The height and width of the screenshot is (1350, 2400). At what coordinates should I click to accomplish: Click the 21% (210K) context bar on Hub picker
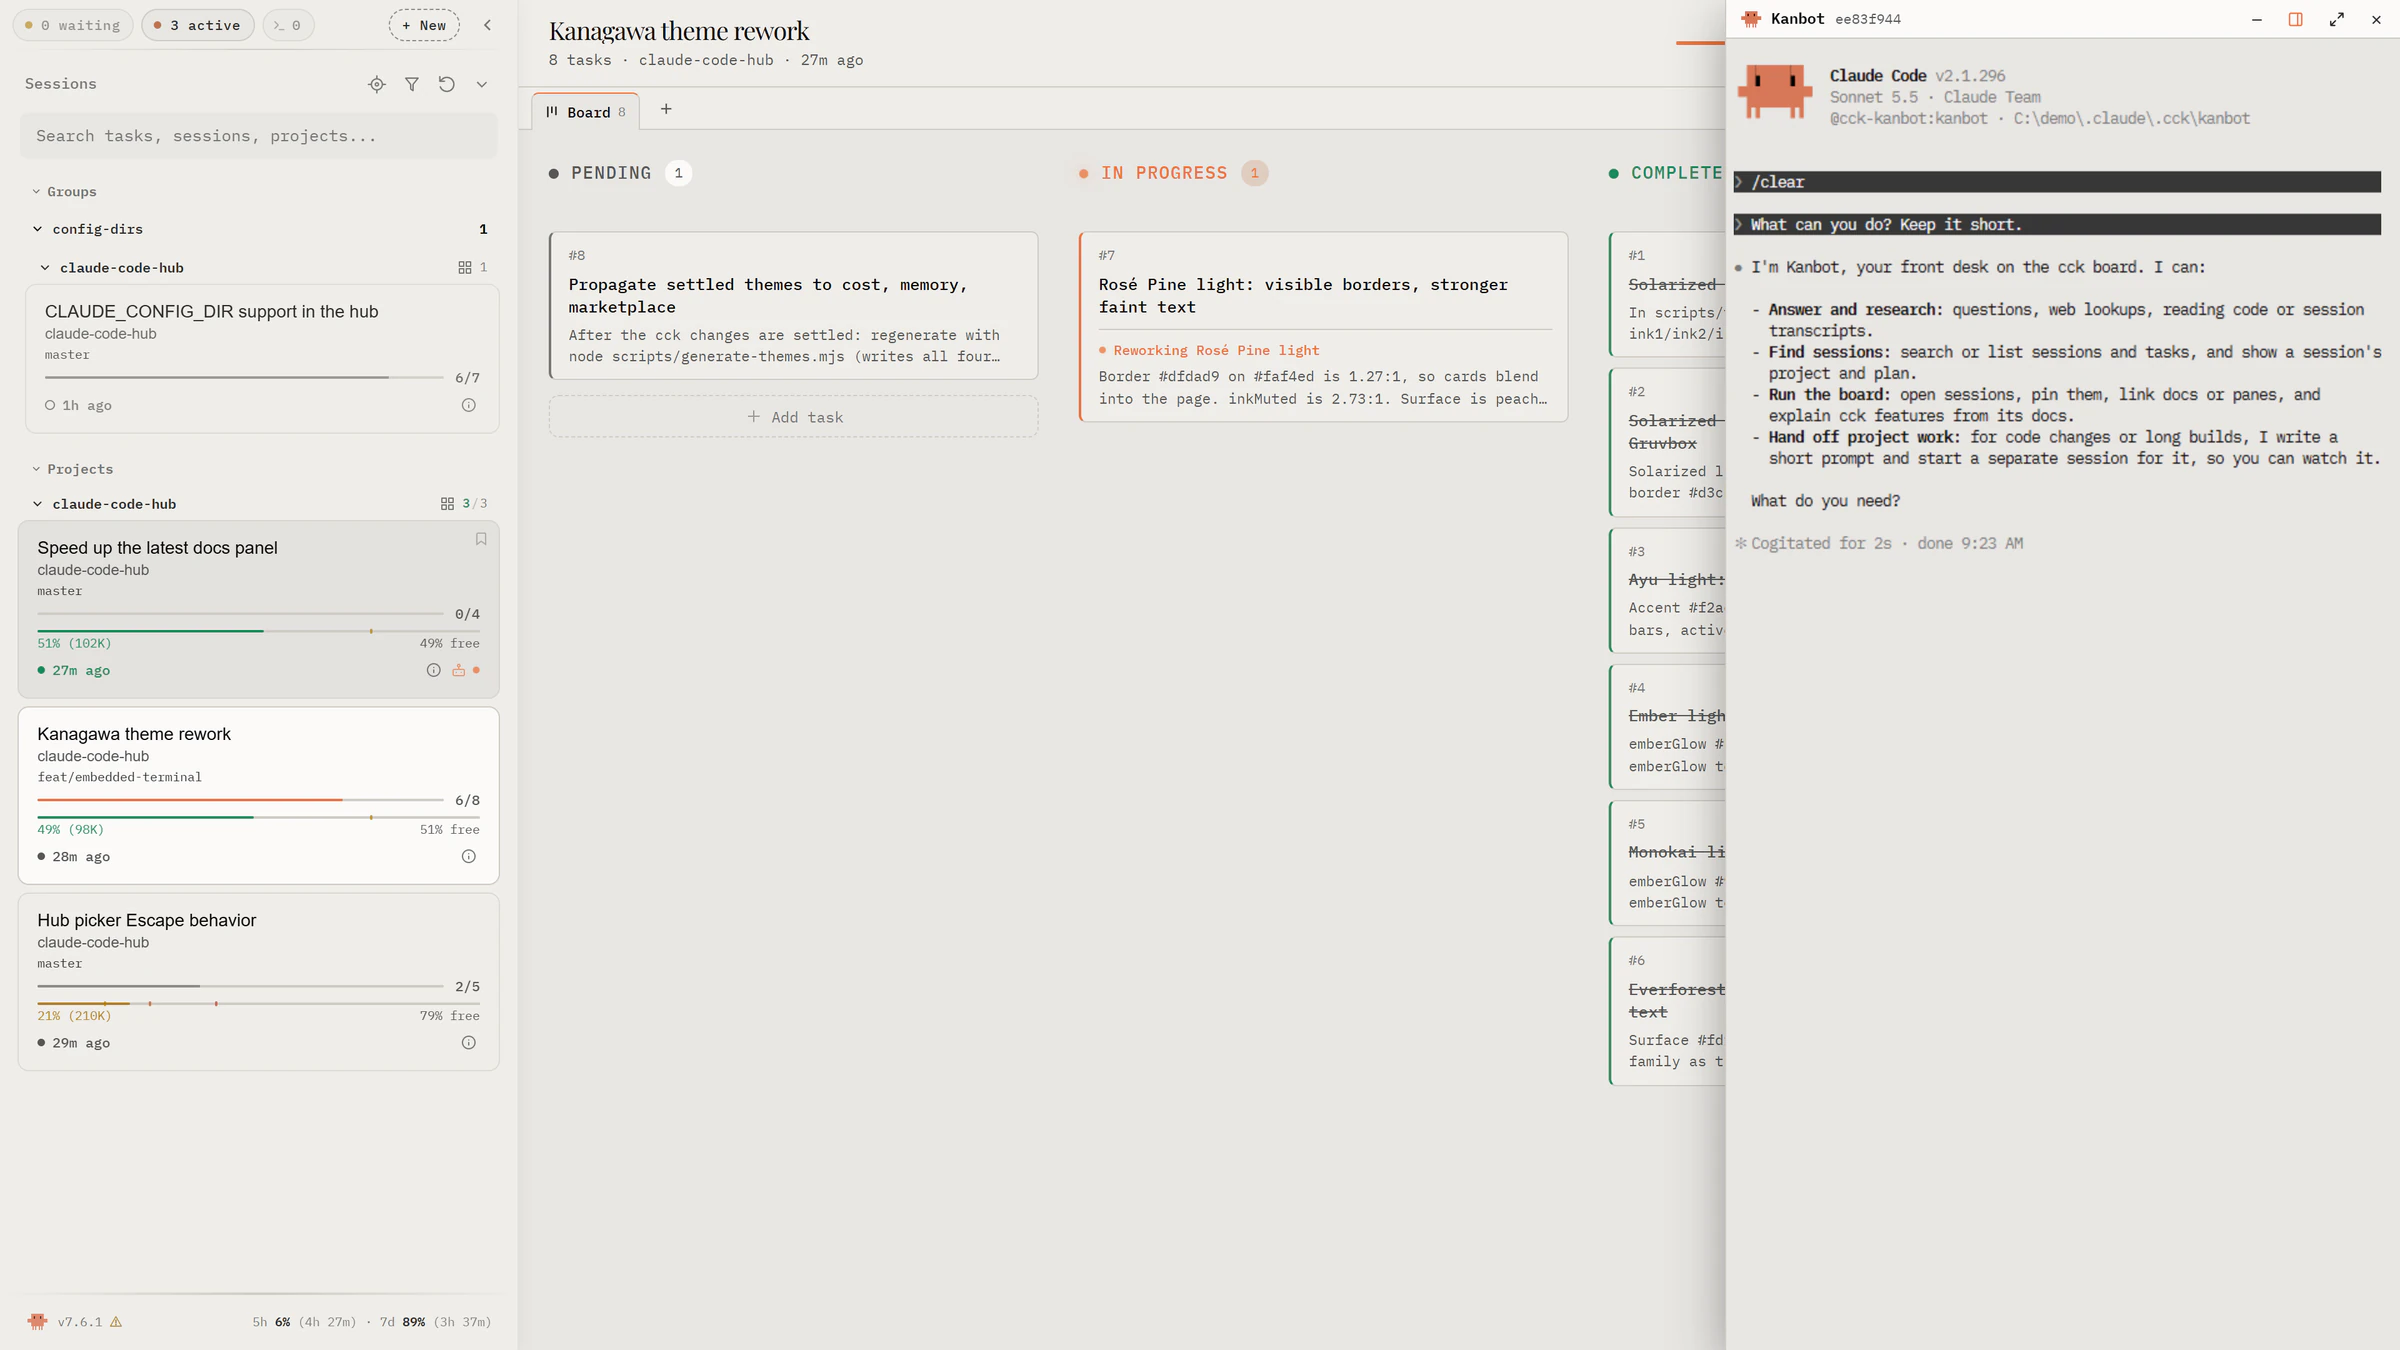pyautogui.click(x=258, y=1003)
